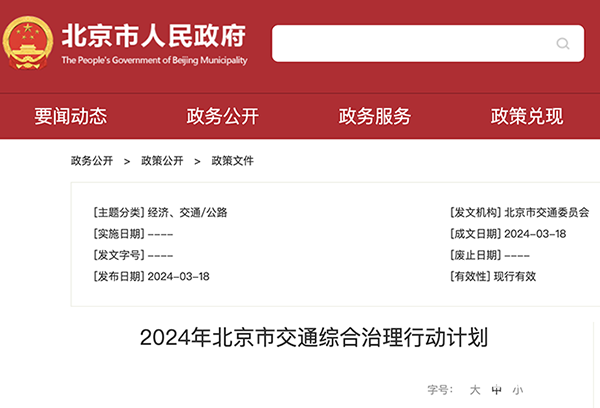Open the 要闻动态 navigation tab
The height and width of the screenshot is (408, 600).
pyautogui.click(x=71, y=116)
